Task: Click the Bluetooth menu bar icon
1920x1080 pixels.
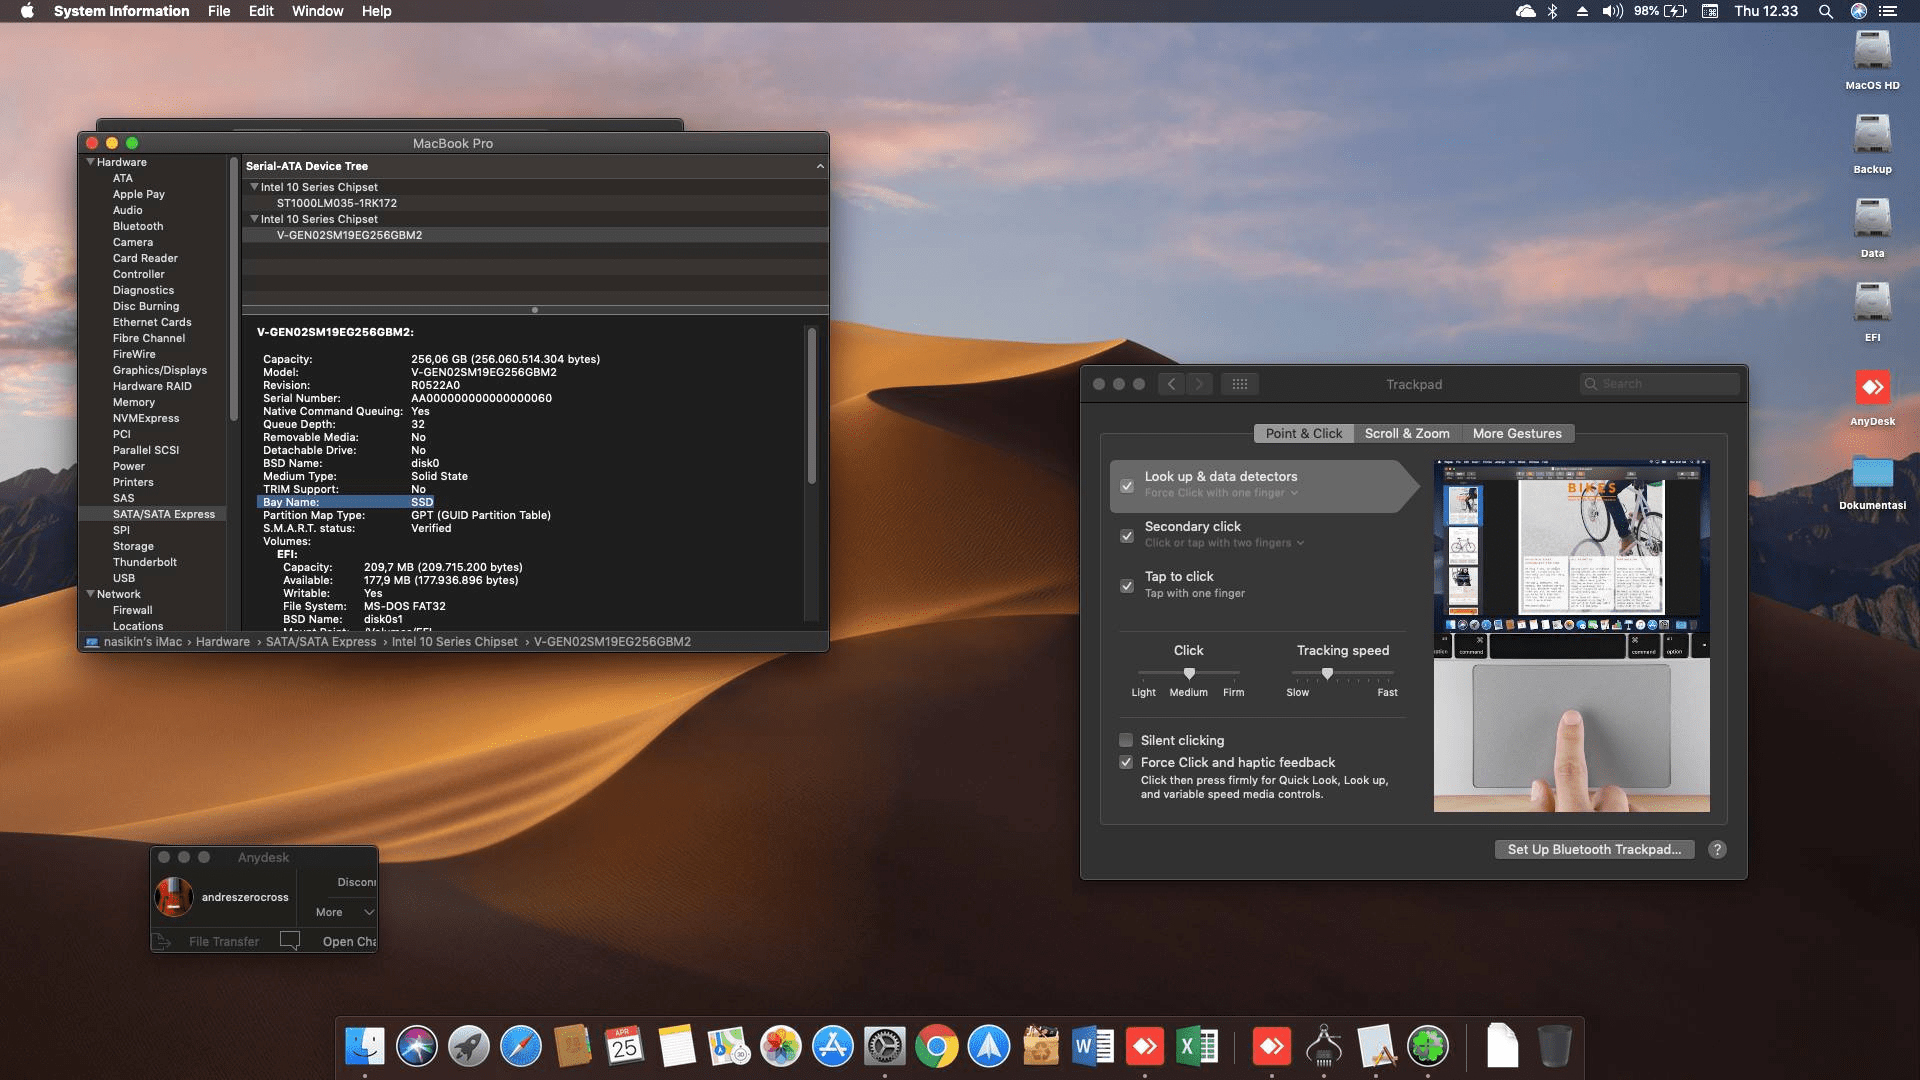Action: tap(1553, 11)
